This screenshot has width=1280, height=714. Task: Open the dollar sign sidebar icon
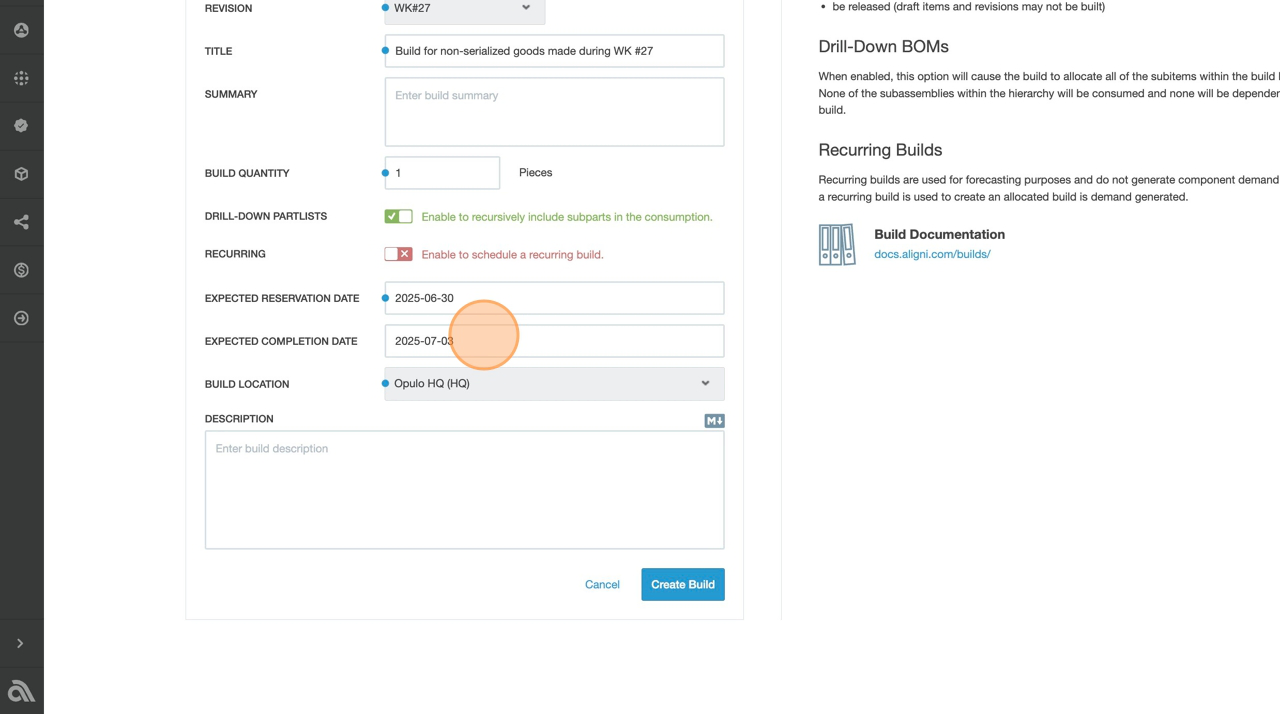point(21,270)
